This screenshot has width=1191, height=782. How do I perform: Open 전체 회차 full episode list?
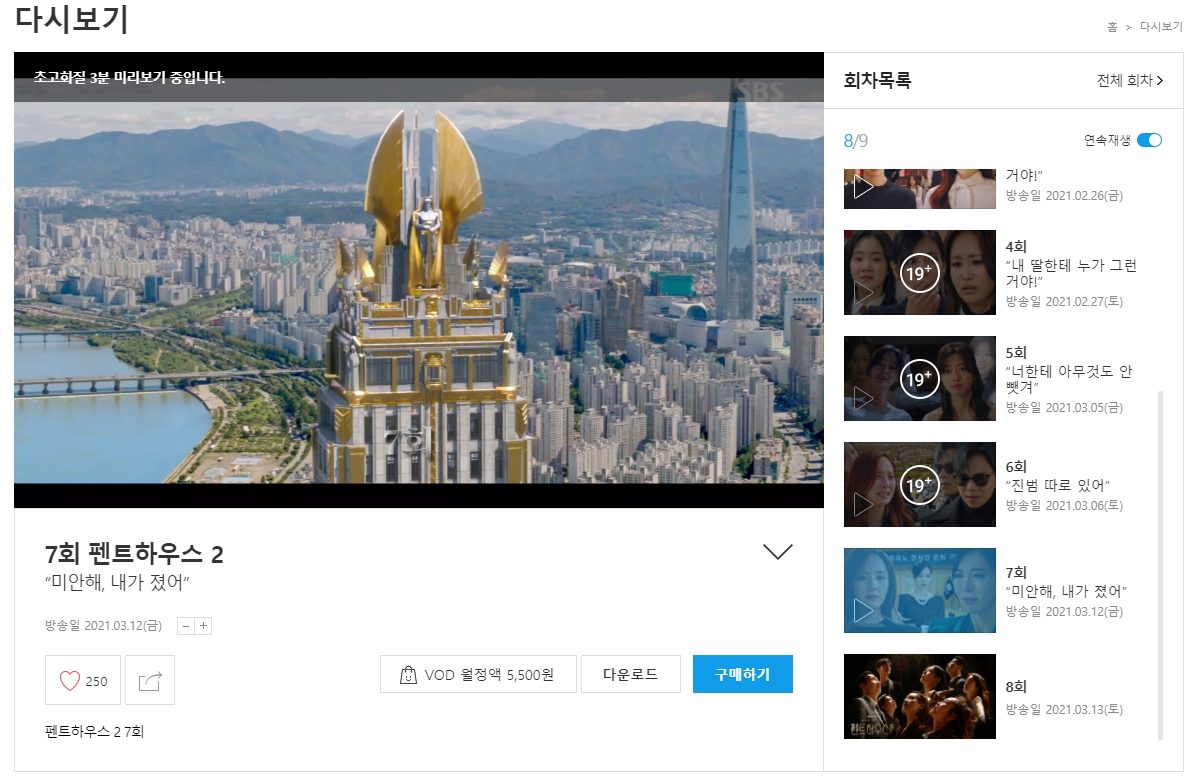(1129, 80)
